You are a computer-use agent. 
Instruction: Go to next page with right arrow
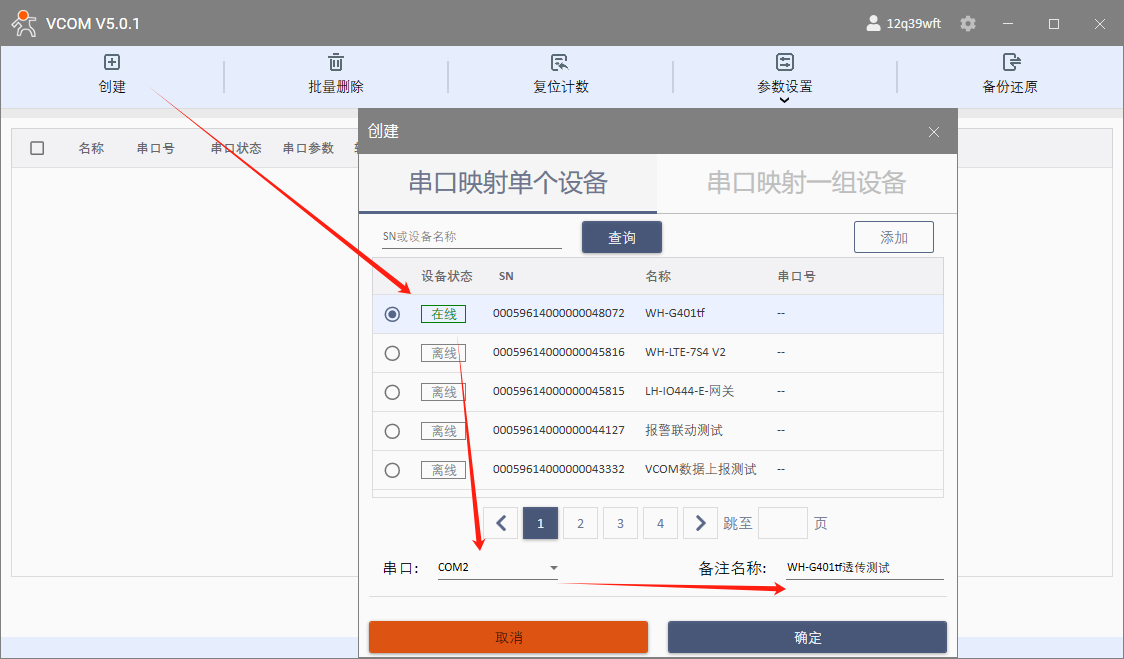[x=700, y=523]
